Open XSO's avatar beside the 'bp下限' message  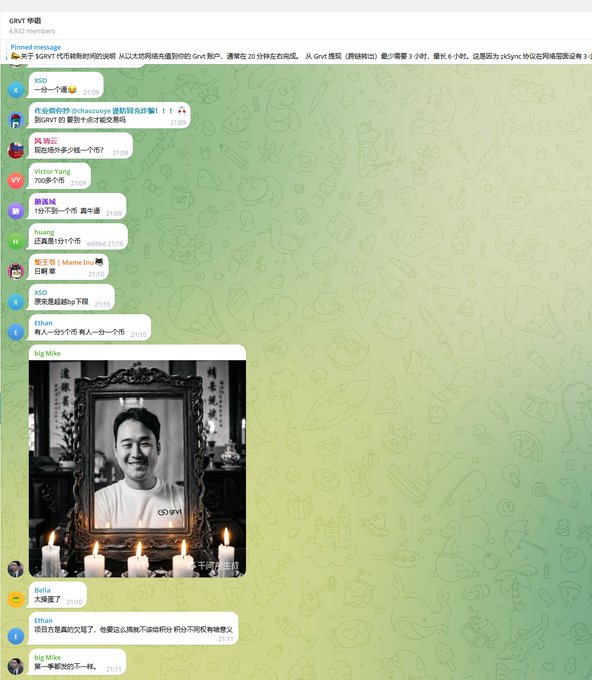click(16, 302)
